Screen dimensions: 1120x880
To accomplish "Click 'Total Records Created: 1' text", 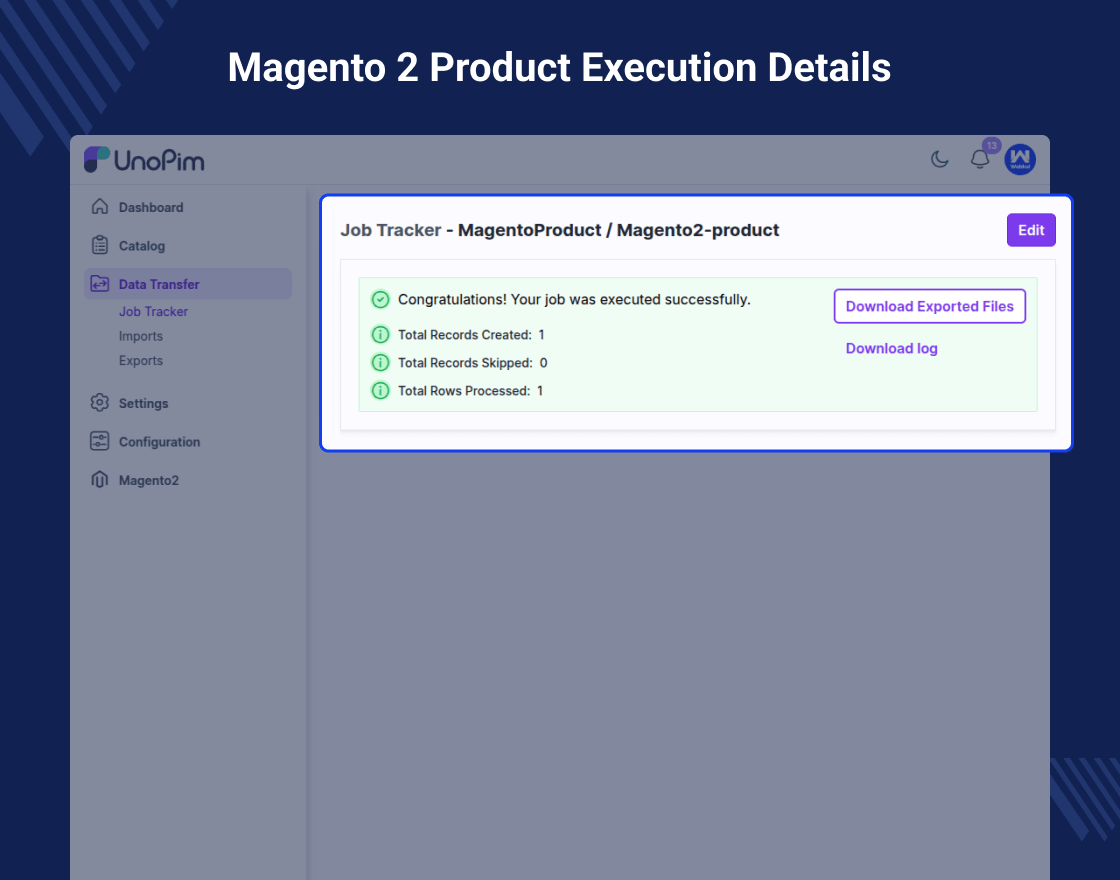I will (x=471, y=334).
